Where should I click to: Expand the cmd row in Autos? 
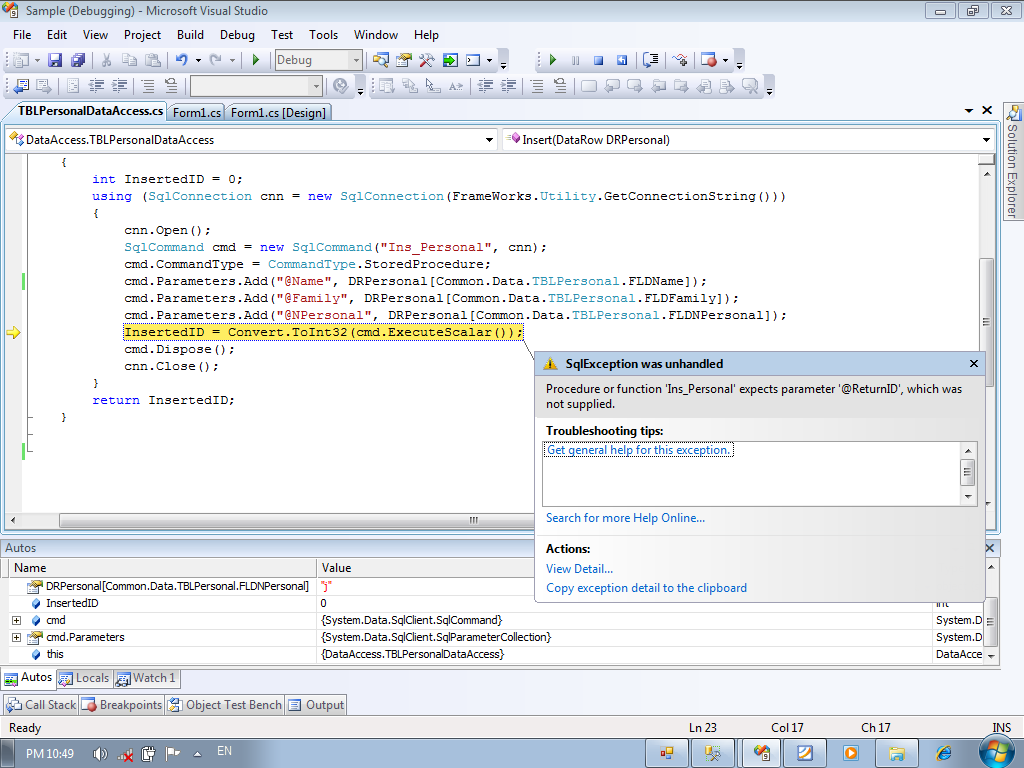click(x=16, y=620)
